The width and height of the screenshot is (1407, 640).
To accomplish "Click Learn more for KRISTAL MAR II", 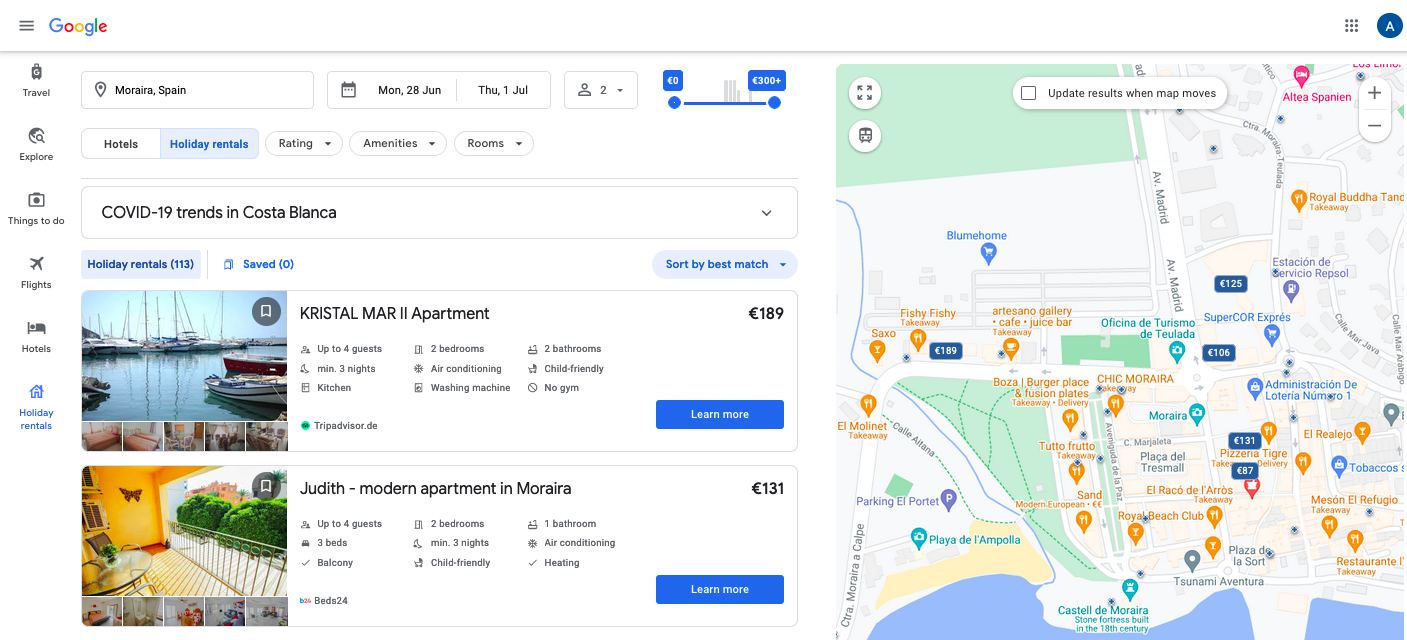I will (x=720, y=414).
